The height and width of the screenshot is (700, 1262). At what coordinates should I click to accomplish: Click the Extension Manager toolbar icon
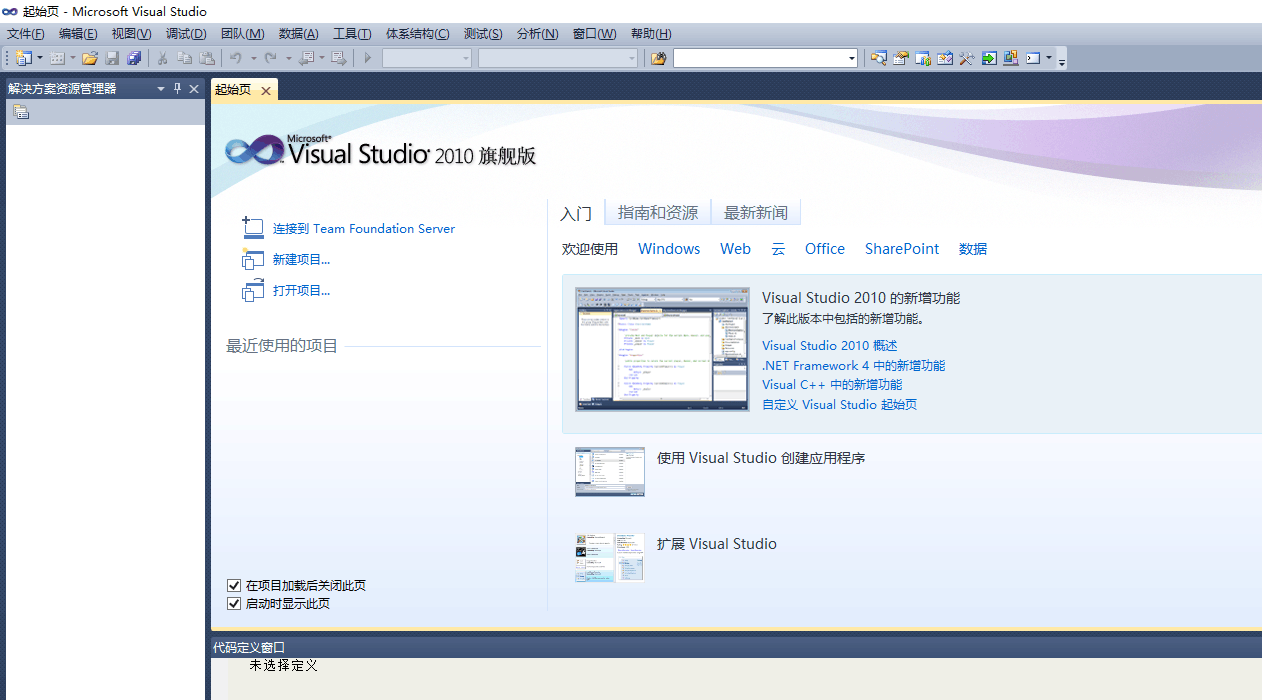tap(1011, 58)
